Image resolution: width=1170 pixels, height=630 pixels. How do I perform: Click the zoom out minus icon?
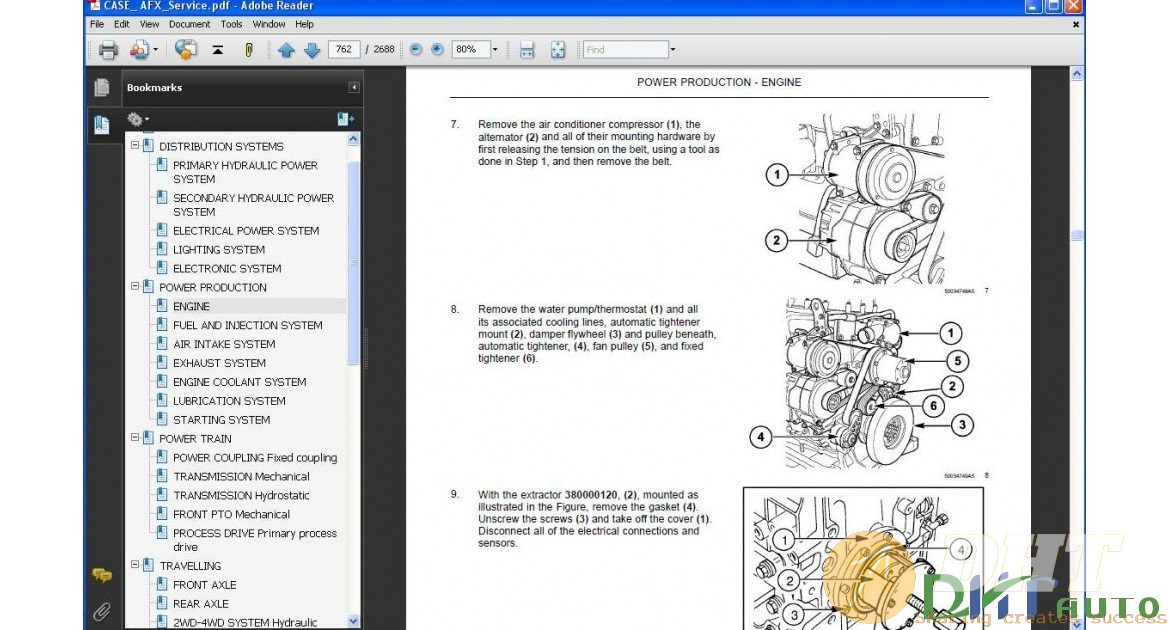click(416, 49)
